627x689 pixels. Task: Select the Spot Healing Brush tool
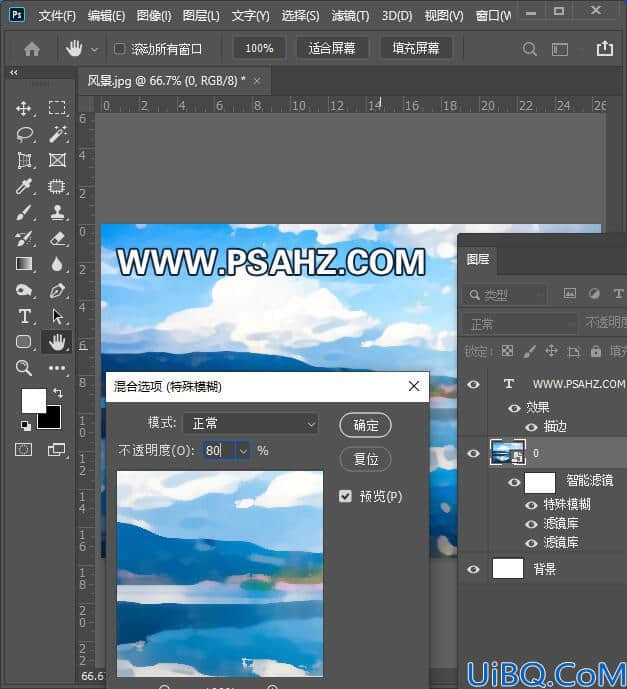click(x=57, y=187)
